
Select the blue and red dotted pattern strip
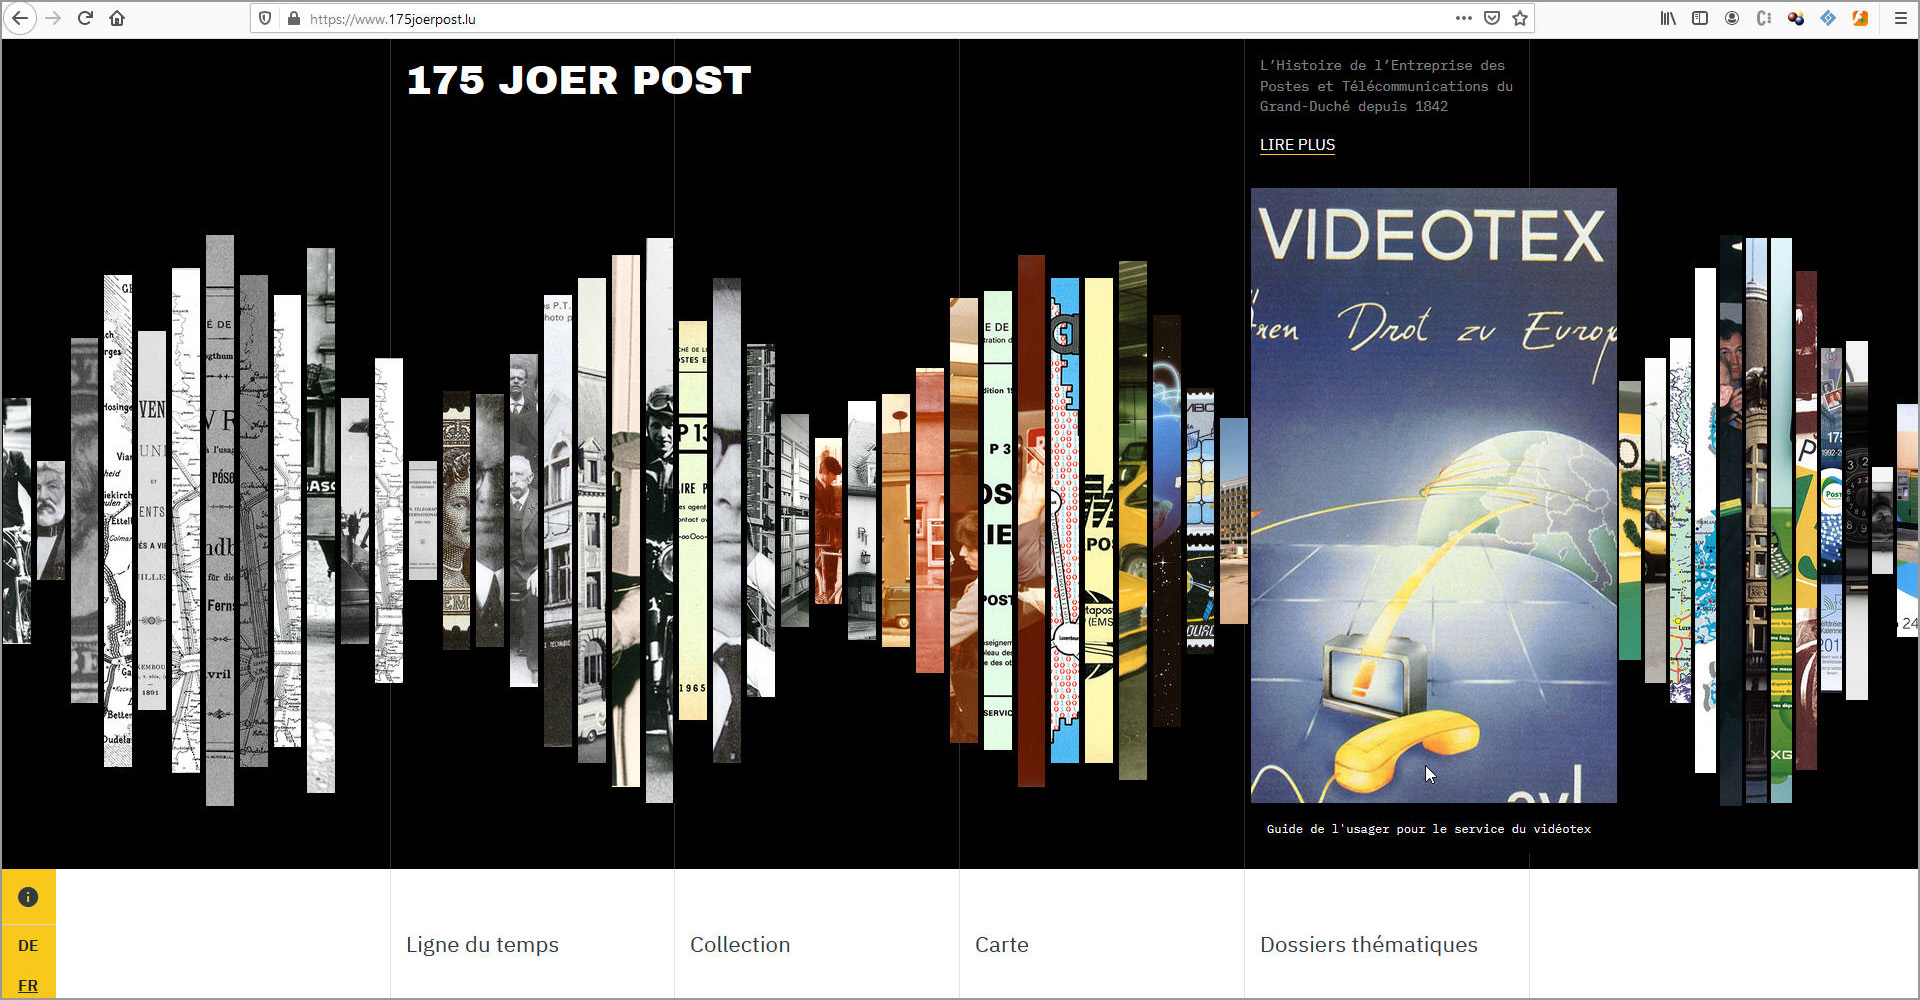(x=1065, y=520)
